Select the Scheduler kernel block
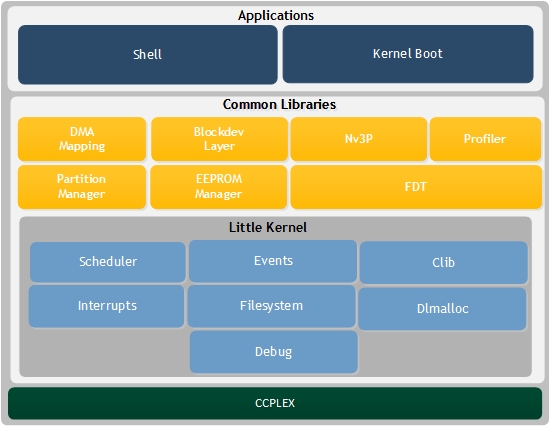550x426 pixels. click(x=108, y=262)
